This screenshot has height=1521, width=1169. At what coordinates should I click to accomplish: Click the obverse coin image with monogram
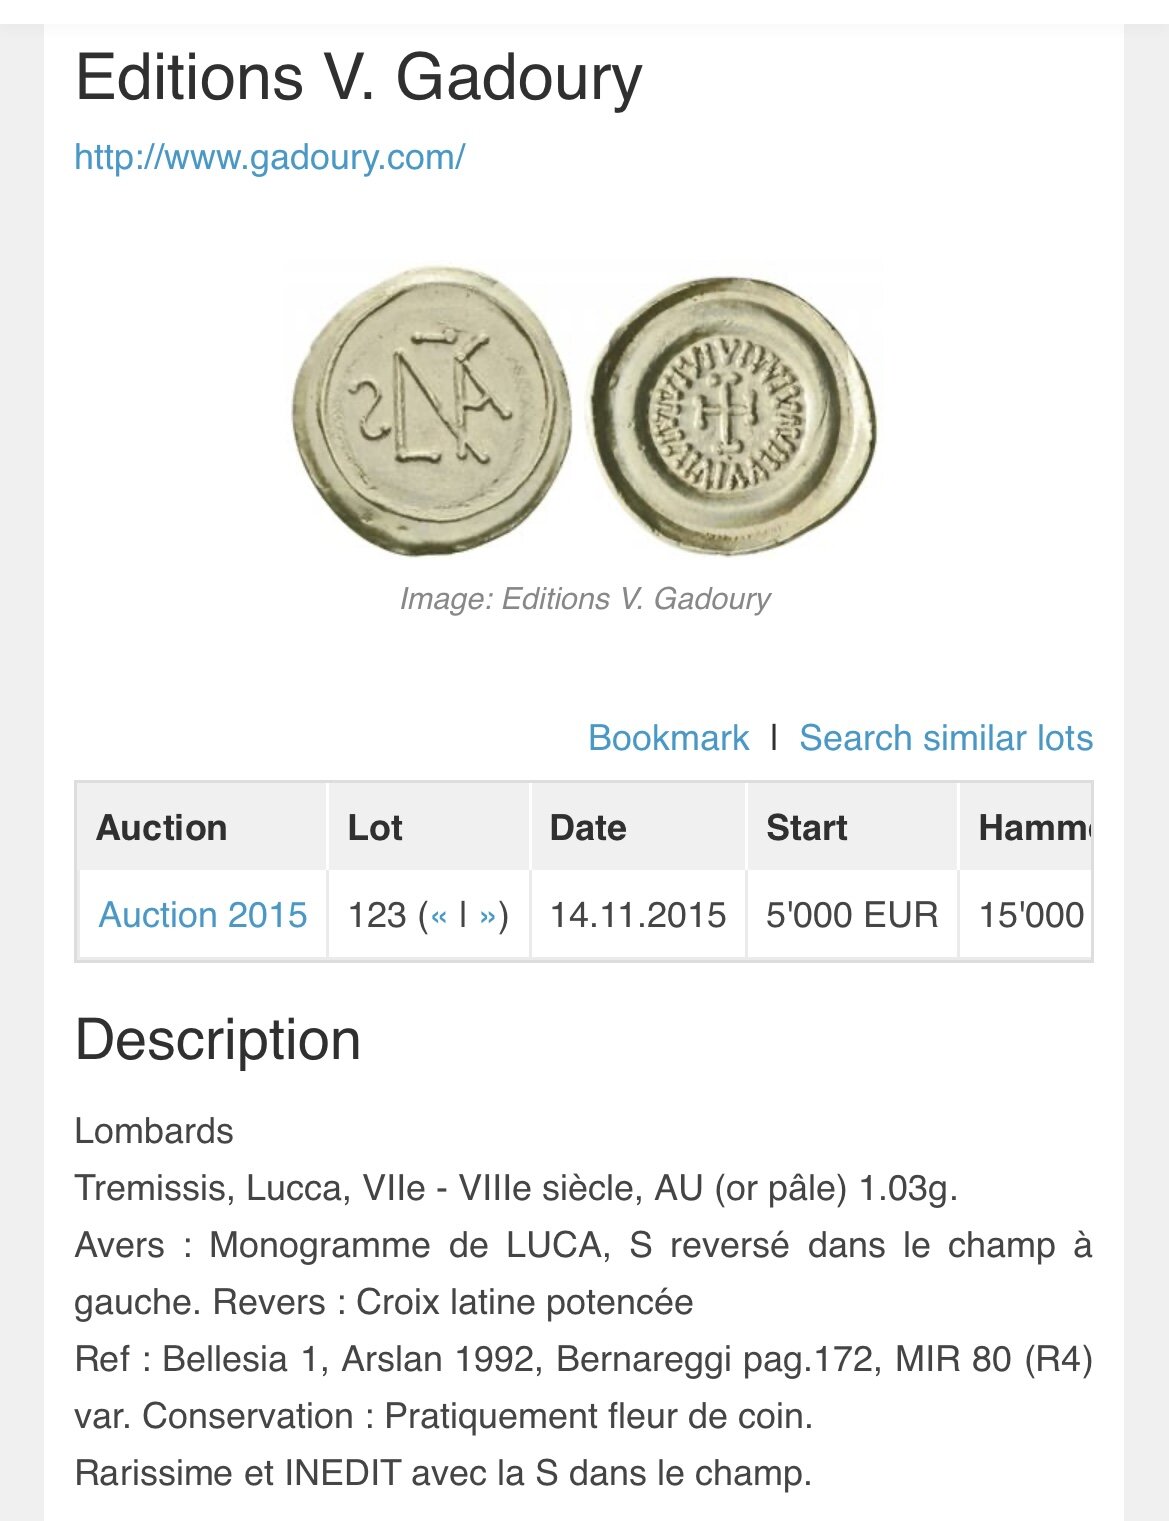431,410
